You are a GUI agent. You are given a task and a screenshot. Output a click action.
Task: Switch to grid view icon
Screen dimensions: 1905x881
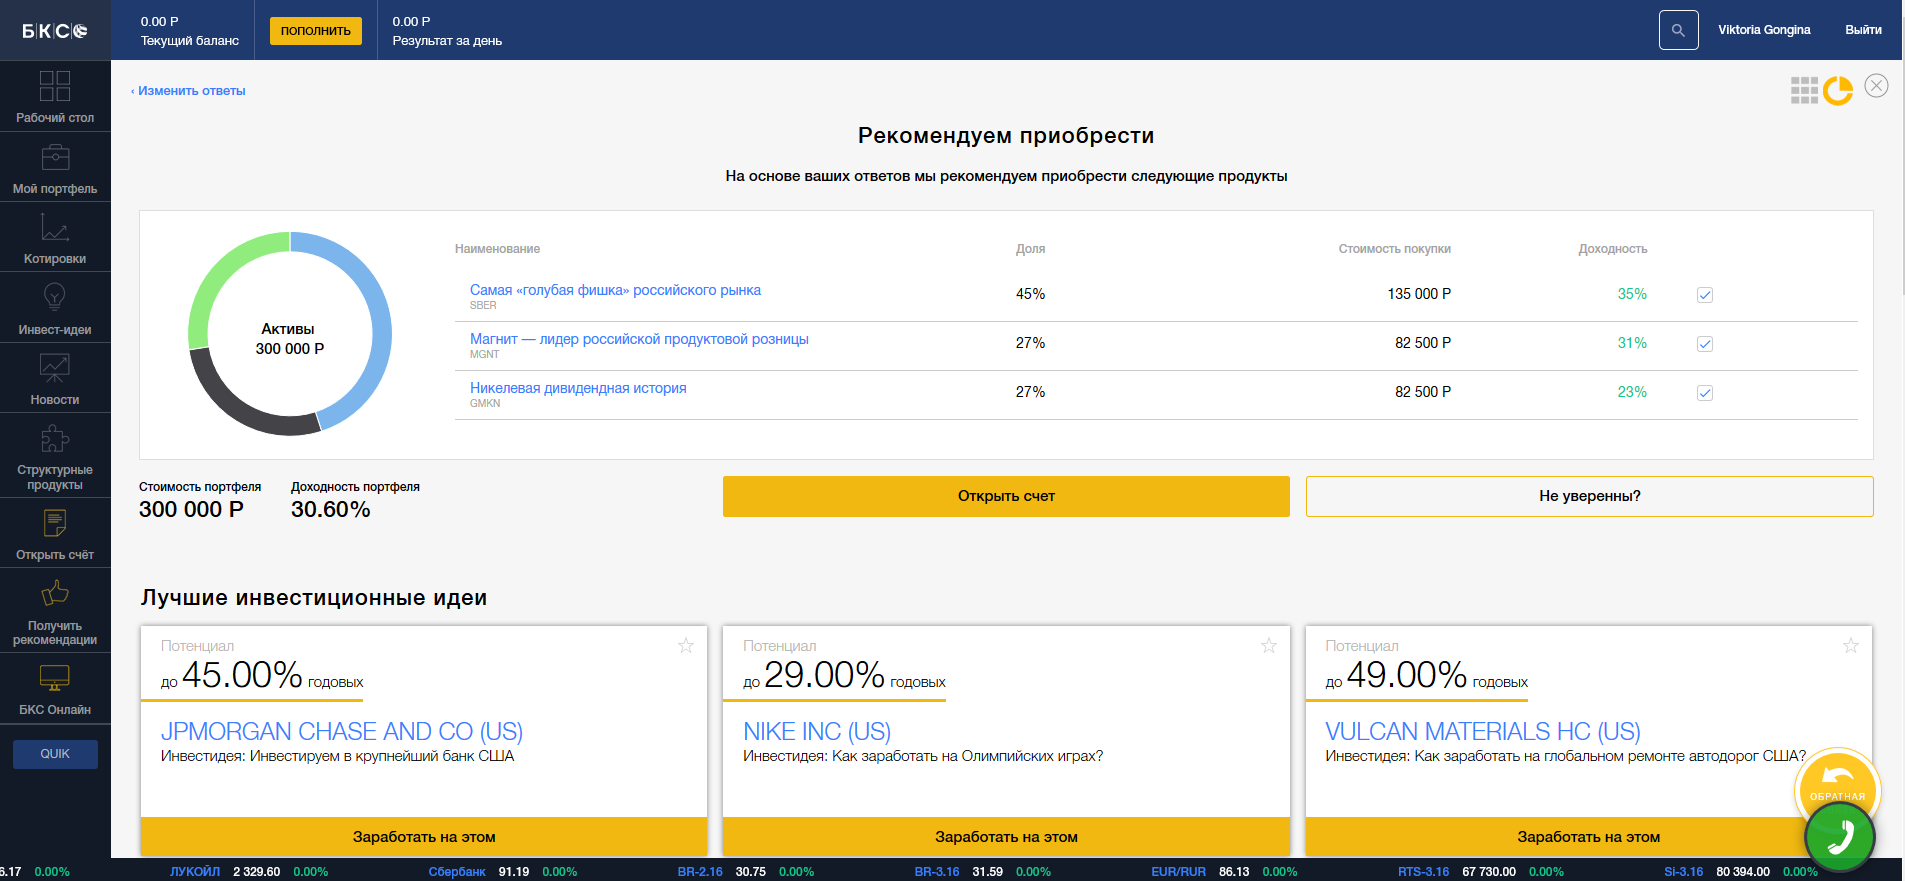click(1804, 90)
